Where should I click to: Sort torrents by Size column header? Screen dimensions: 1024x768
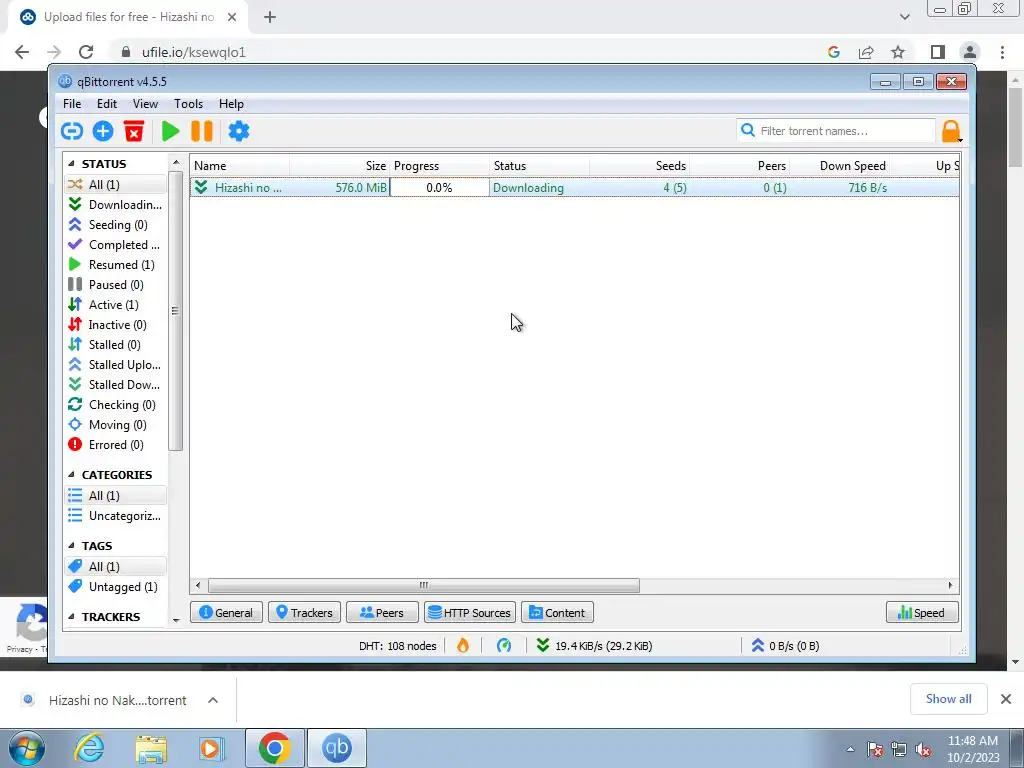340,166
